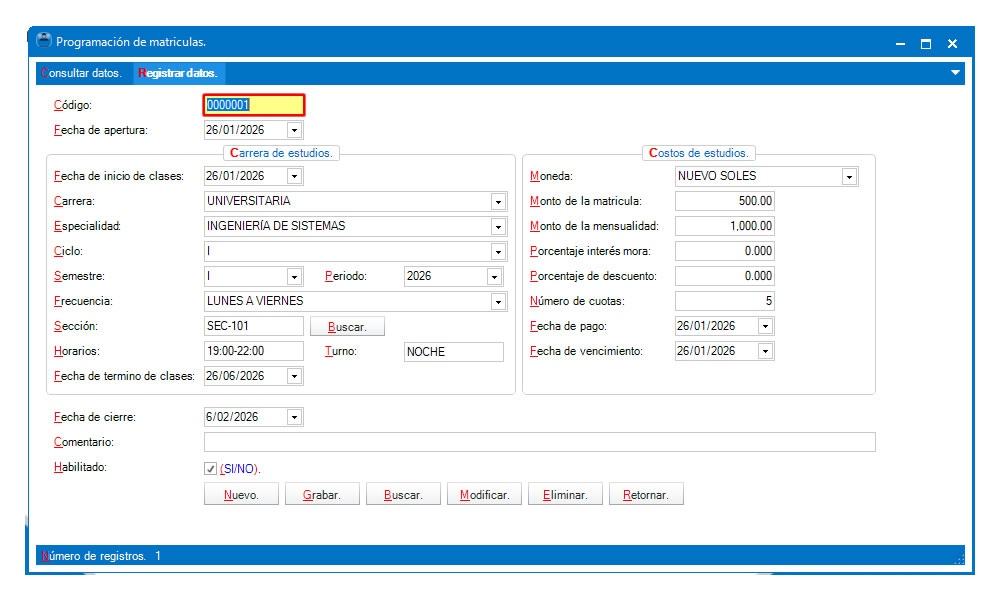Expand the Moneda dropdown
The height and width of the screenshot is (600, 1000).
tap(849, 177)
